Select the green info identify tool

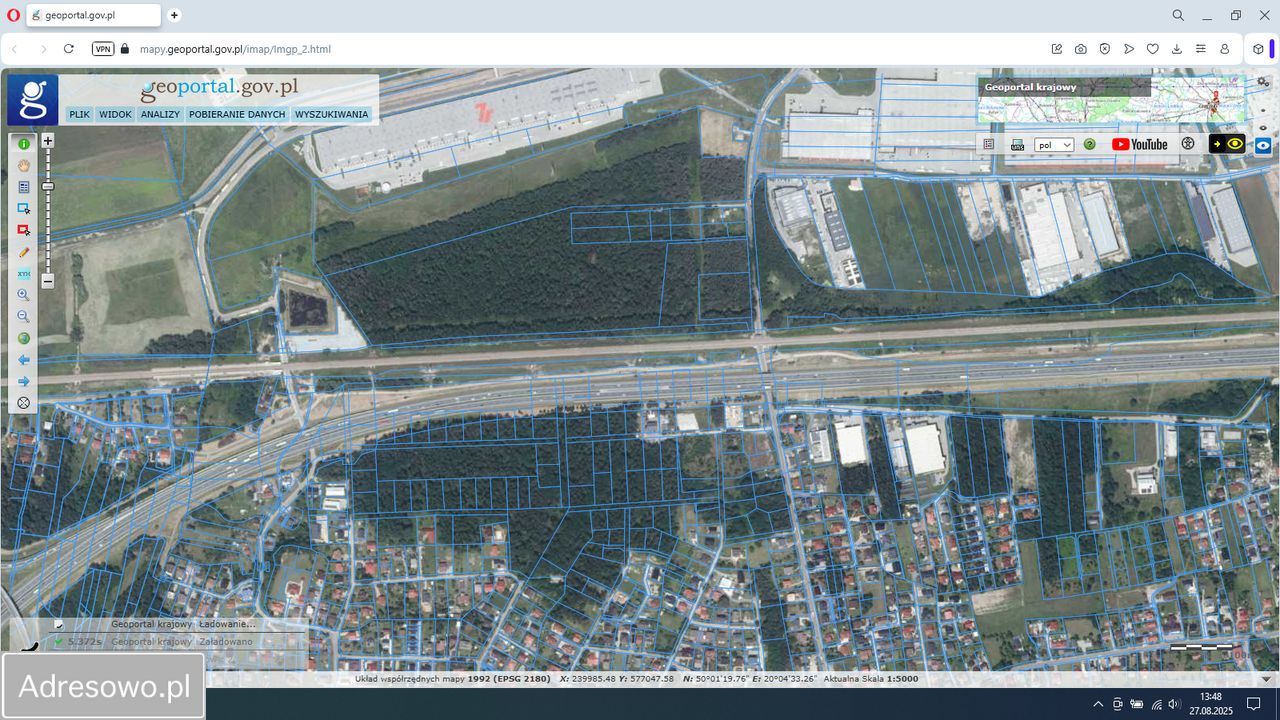click(24, 144)
